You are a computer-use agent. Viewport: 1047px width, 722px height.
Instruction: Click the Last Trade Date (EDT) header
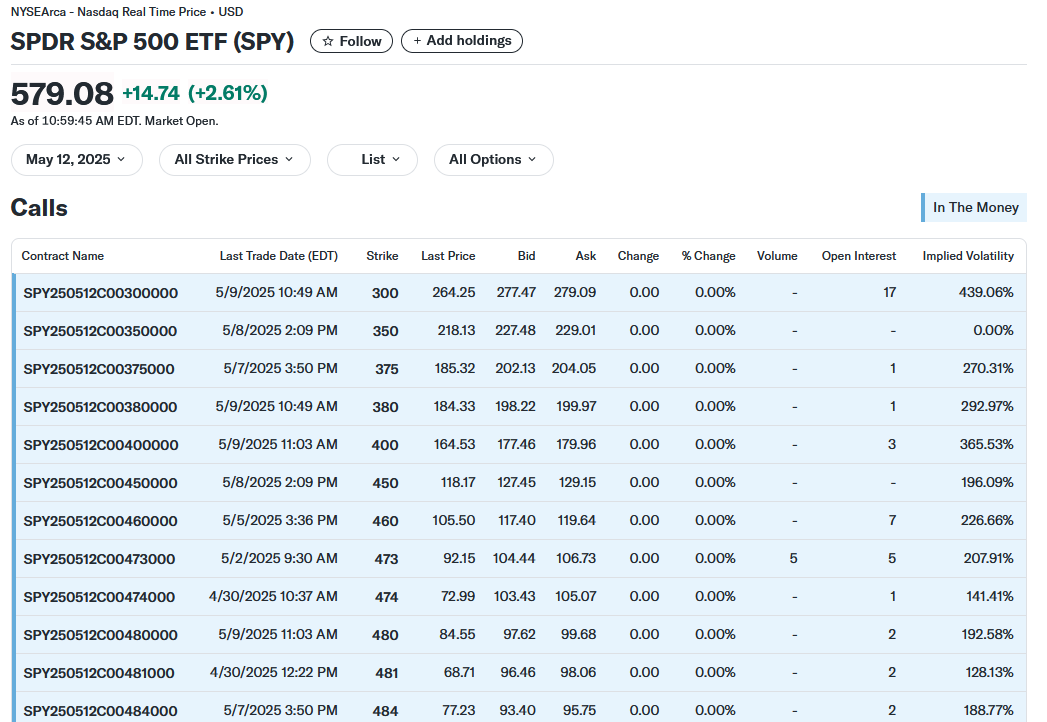(278, 256)
